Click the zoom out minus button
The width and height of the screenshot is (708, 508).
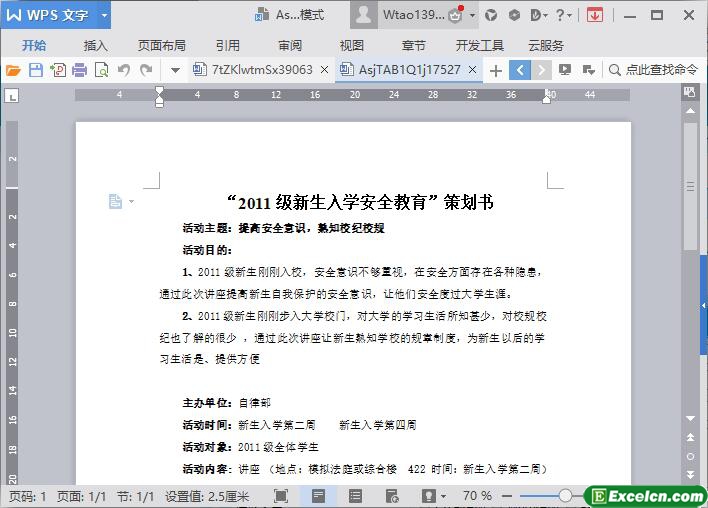pyautogui.click(x=508, y=496)
